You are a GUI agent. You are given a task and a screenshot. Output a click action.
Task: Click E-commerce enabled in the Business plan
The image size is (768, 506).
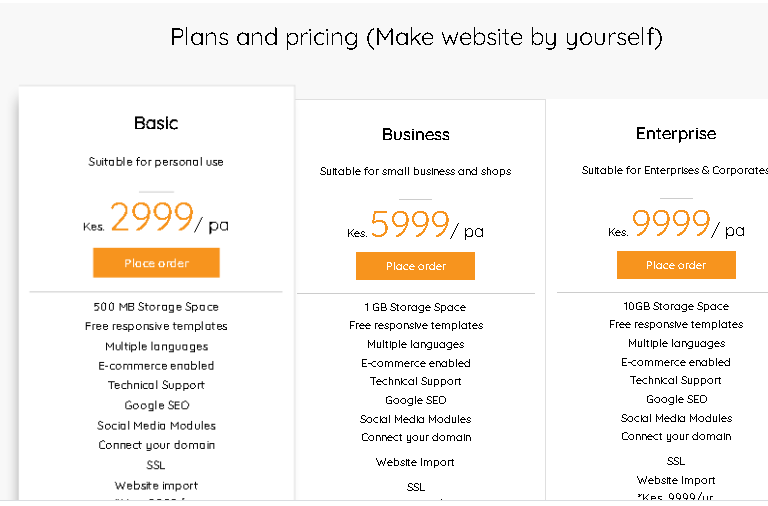point(416,363)
